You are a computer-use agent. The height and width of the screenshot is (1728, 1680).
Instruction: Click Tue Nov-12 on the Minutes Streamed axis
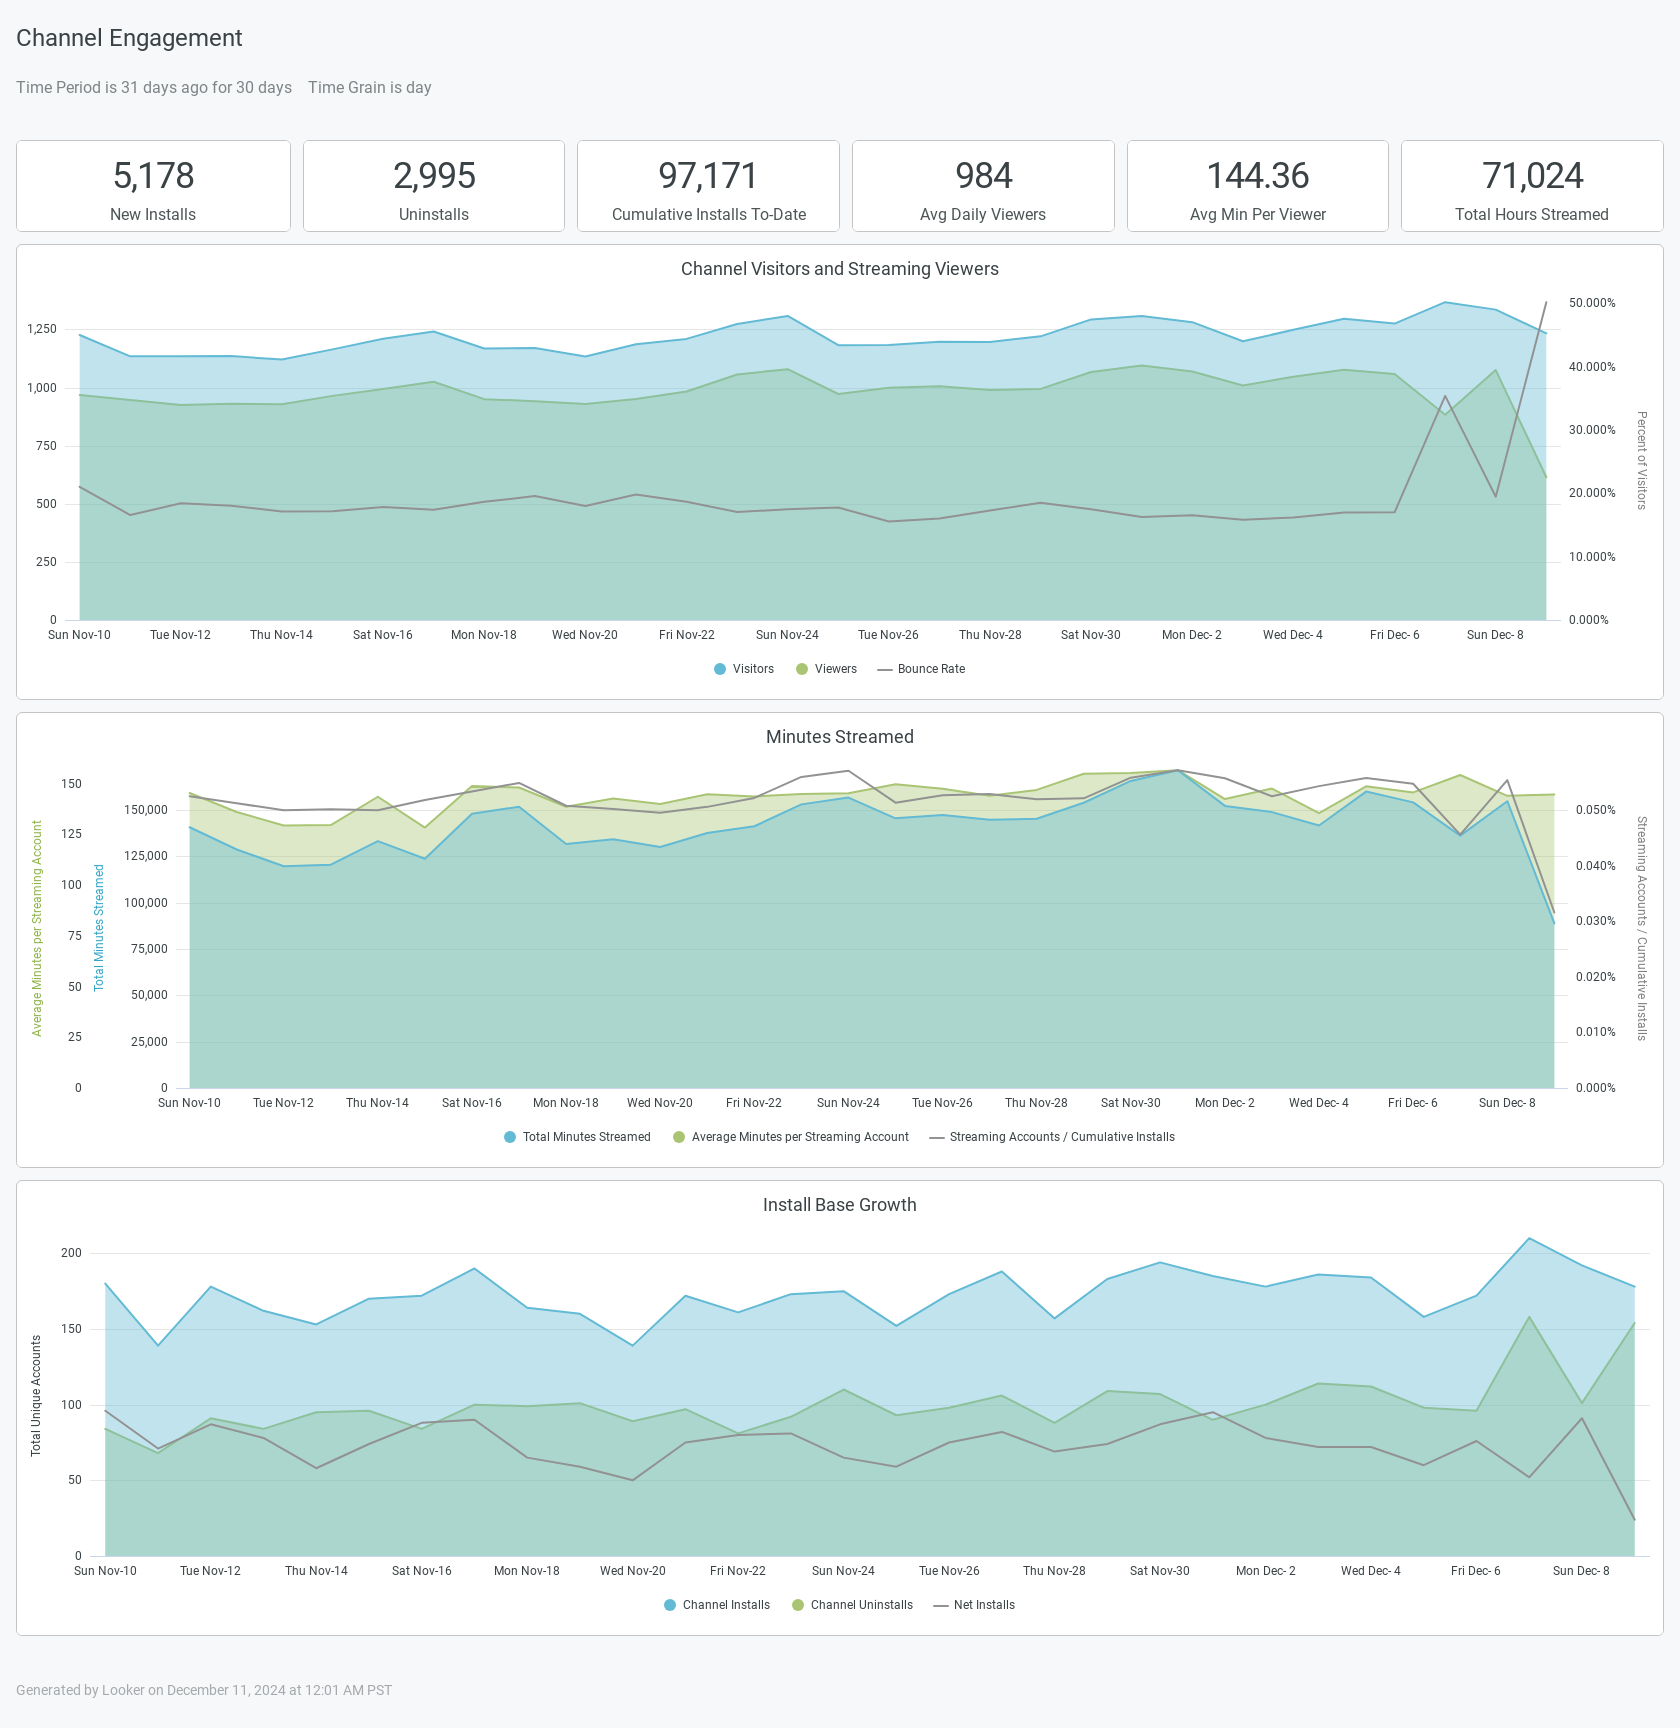coord(283,1103)
